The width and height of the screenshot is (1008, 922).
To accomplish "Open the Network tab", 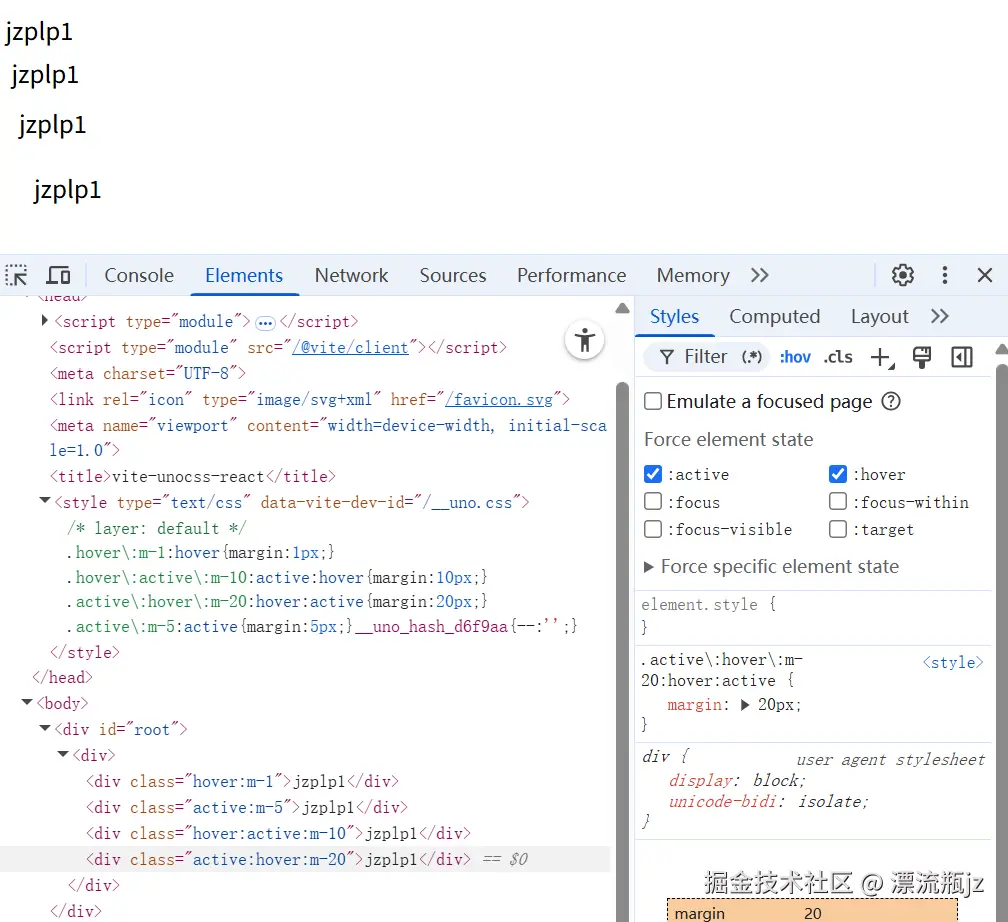I will pyautogui.click(x=351, y=275).
